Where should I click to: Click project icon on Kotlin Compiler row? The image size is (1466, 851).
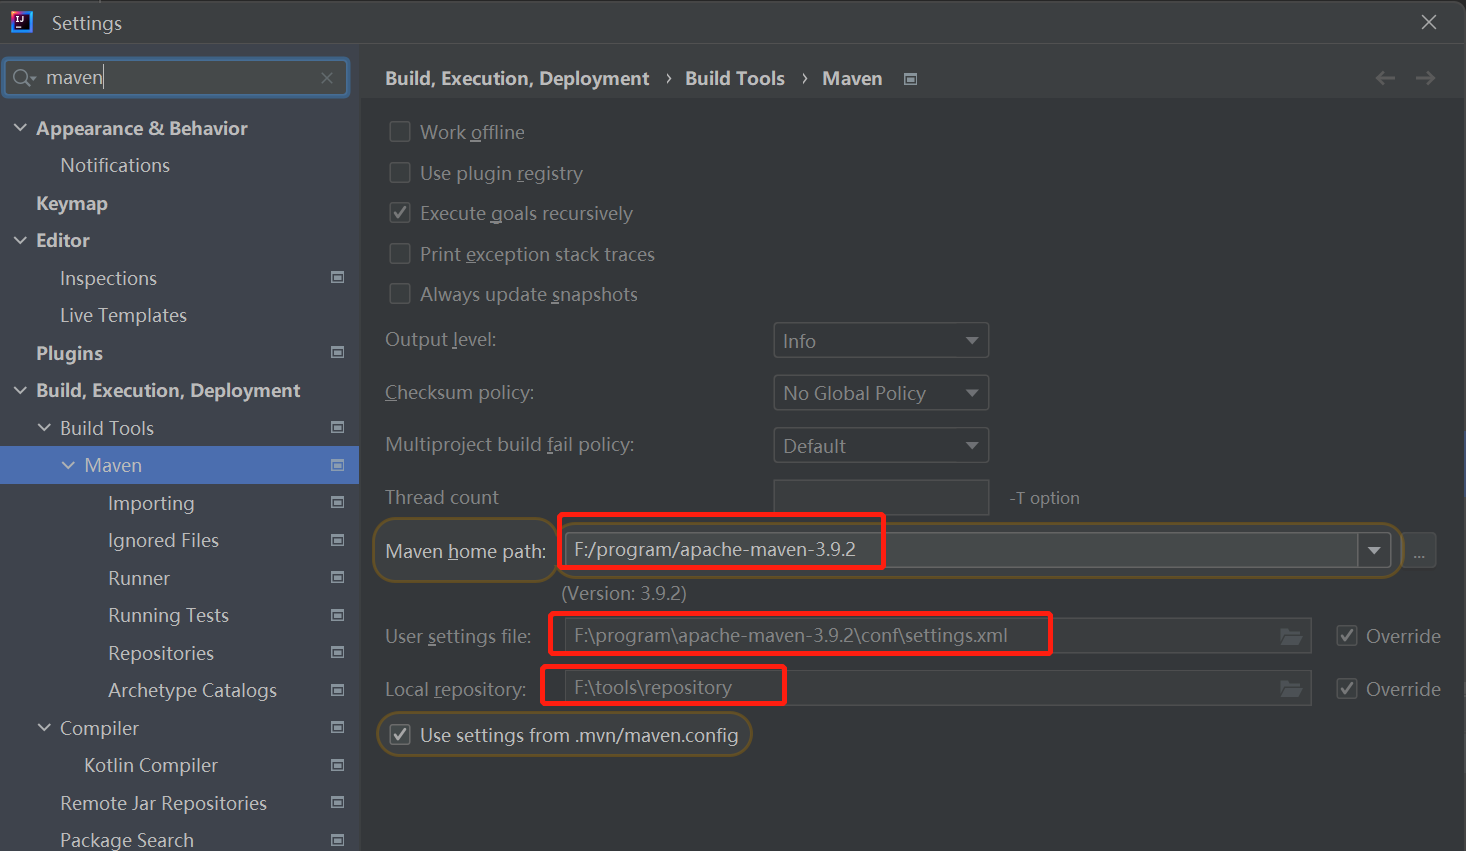point(338,765)
